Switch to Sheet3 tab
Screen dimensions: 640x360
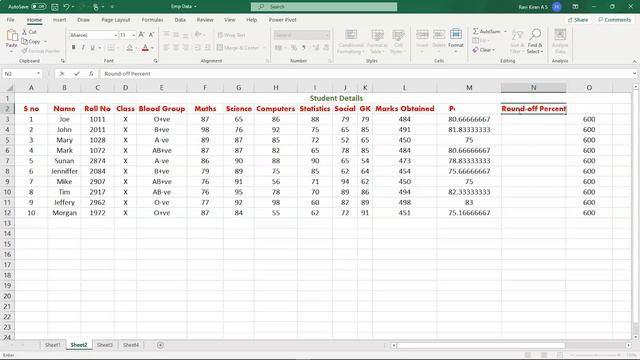pos(104,345)
